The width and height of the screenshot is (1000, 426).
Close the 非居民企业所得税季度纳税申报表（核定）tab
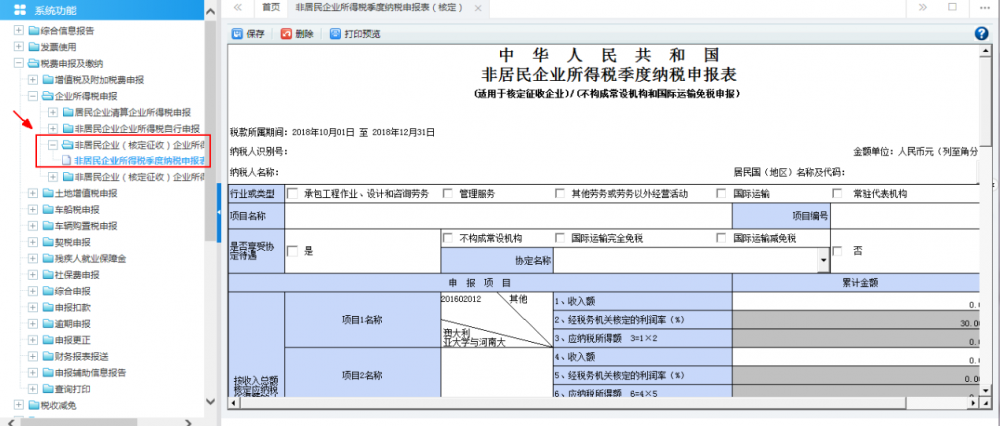pos(476,8)
